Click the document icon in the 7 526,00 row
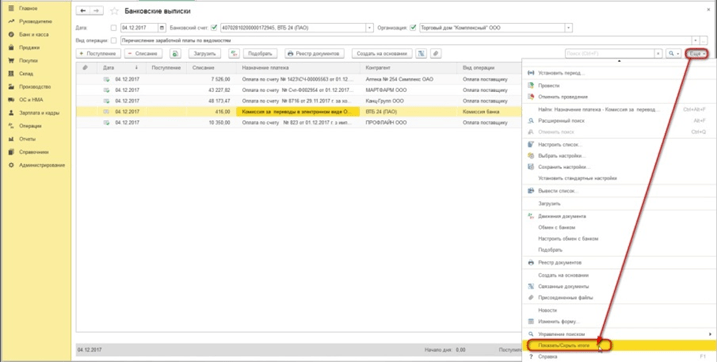717x362 pixels. (107, 80)
